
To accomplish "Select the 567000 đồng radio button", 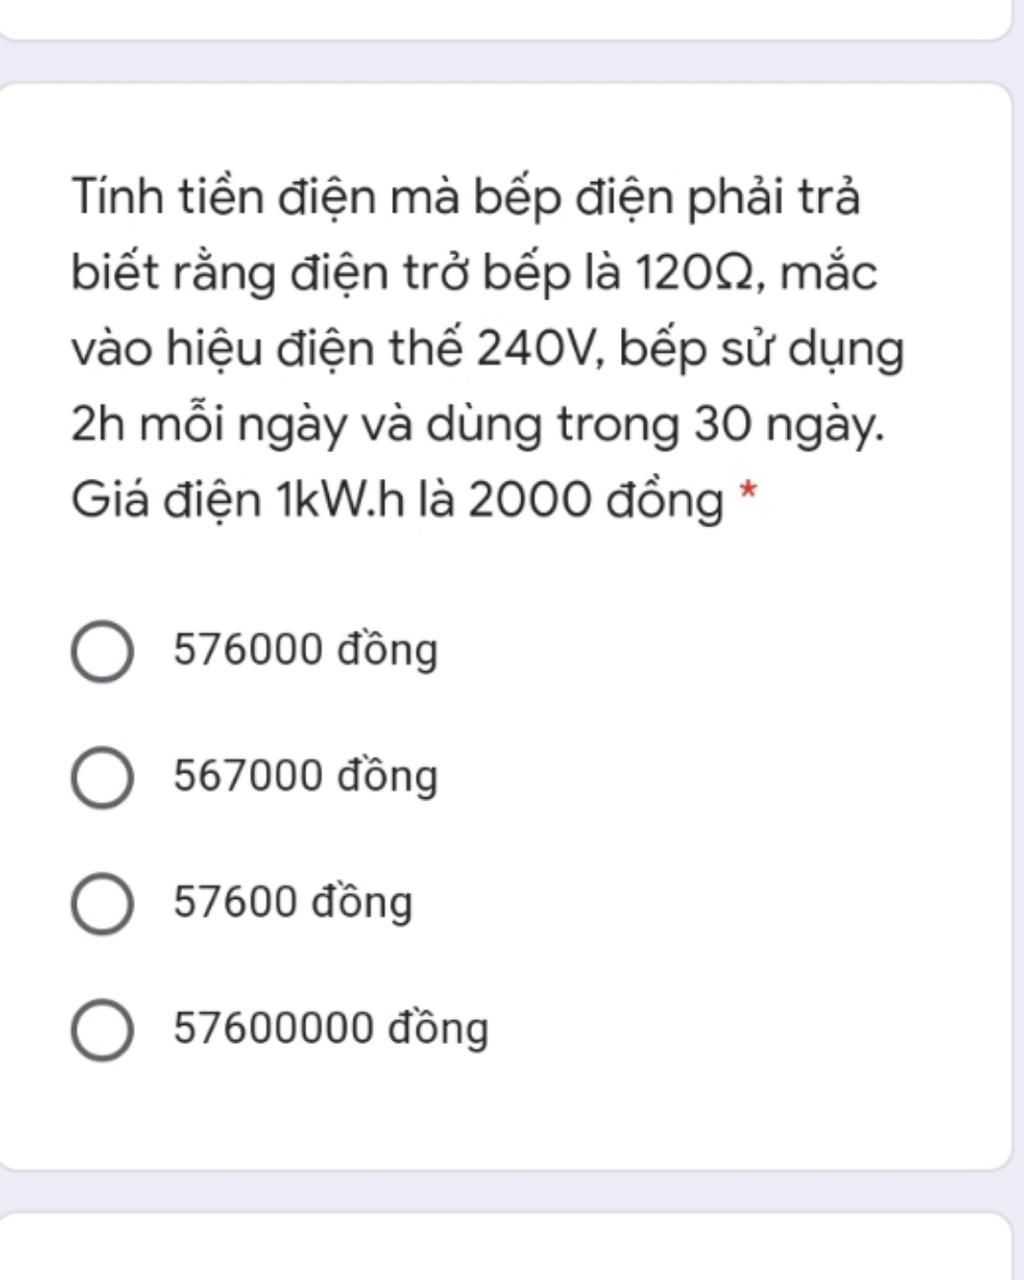I will [x=102, y=777].
